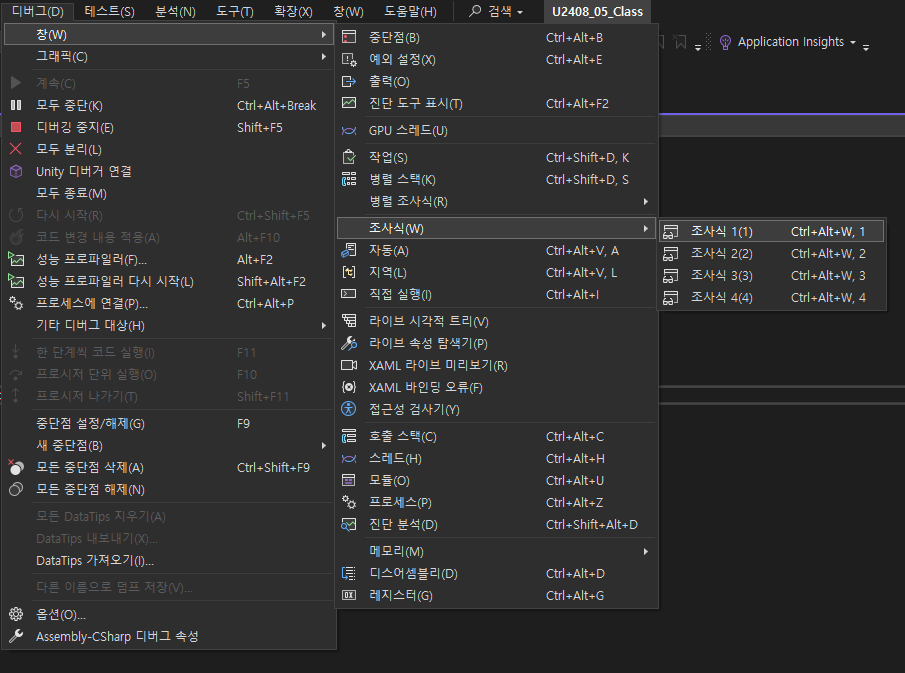905x673 pixels.
Task: Click the 옵션(O) gear icon
Action: 16,615
